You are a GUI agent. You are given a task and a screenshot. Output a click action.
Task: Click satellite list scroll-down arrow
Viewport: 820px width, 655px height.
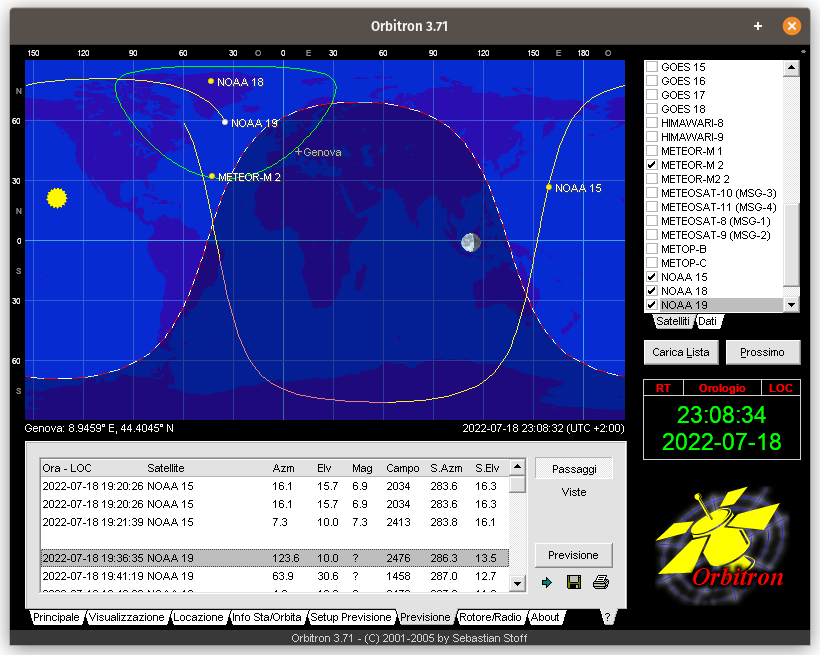(x=791, y=304)
